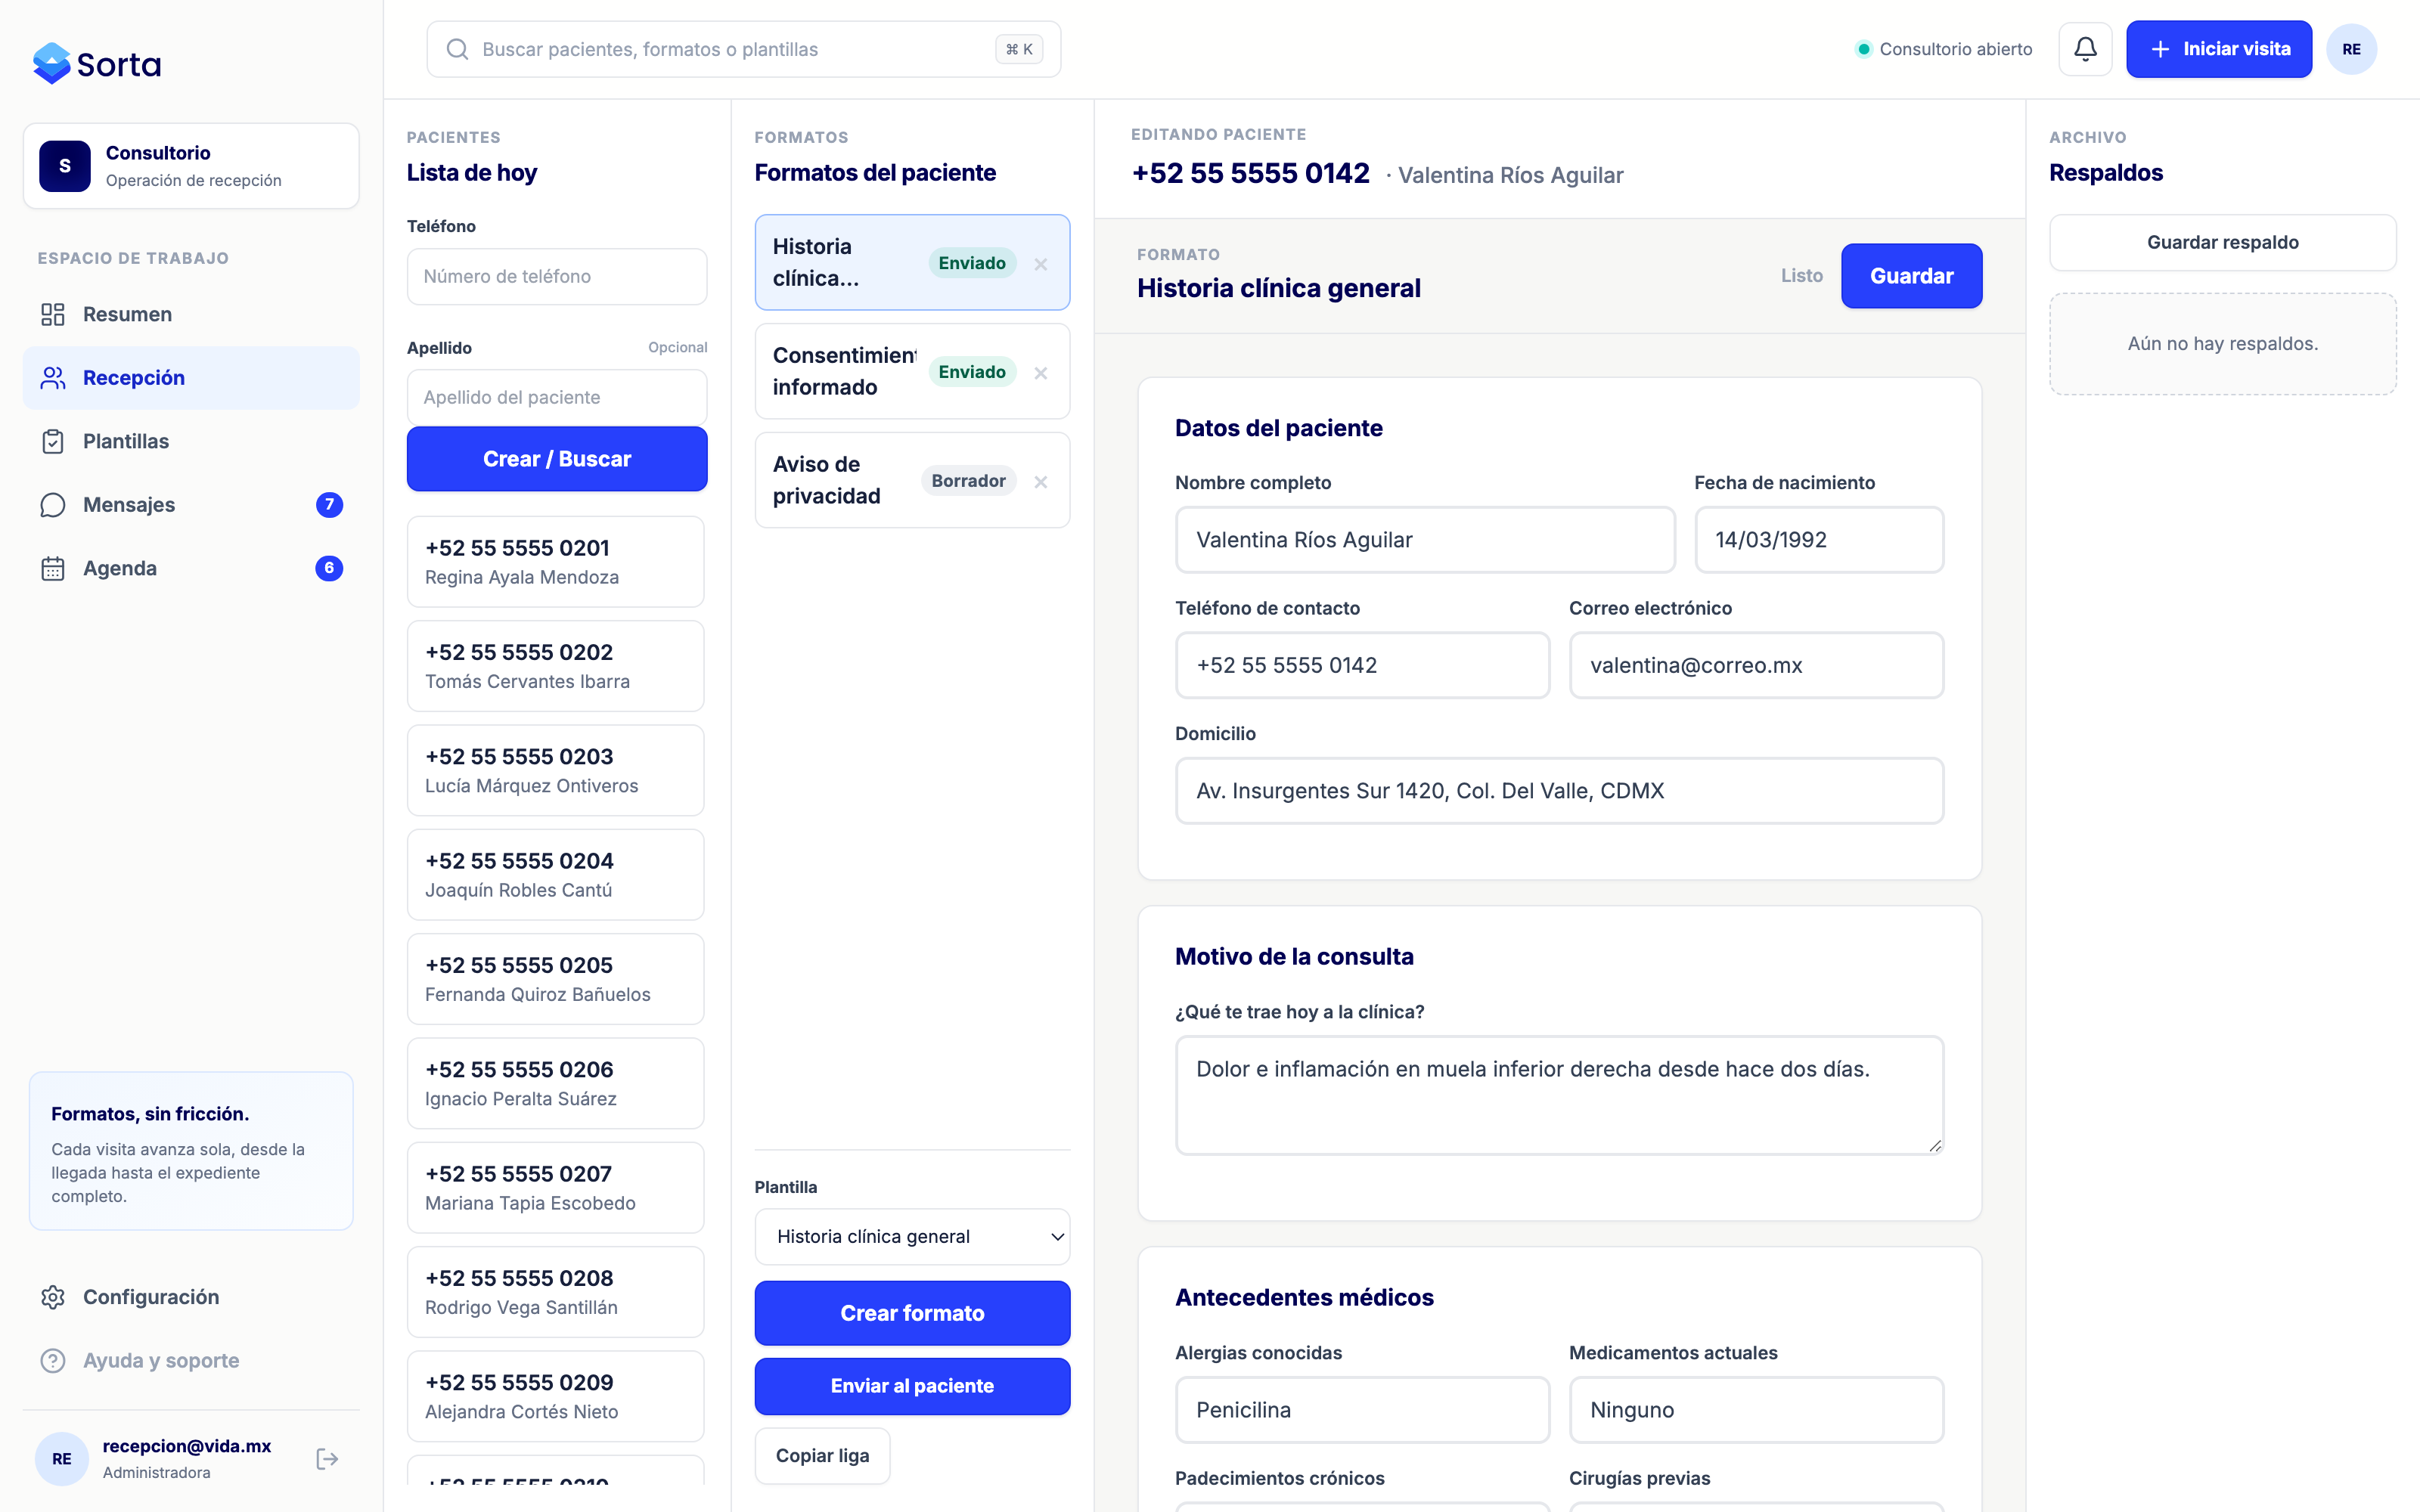Go to Recepción in sidebar
The width and height of the screenshot is (2420, 1512).
pyautogui.click(x=191, y=378)
